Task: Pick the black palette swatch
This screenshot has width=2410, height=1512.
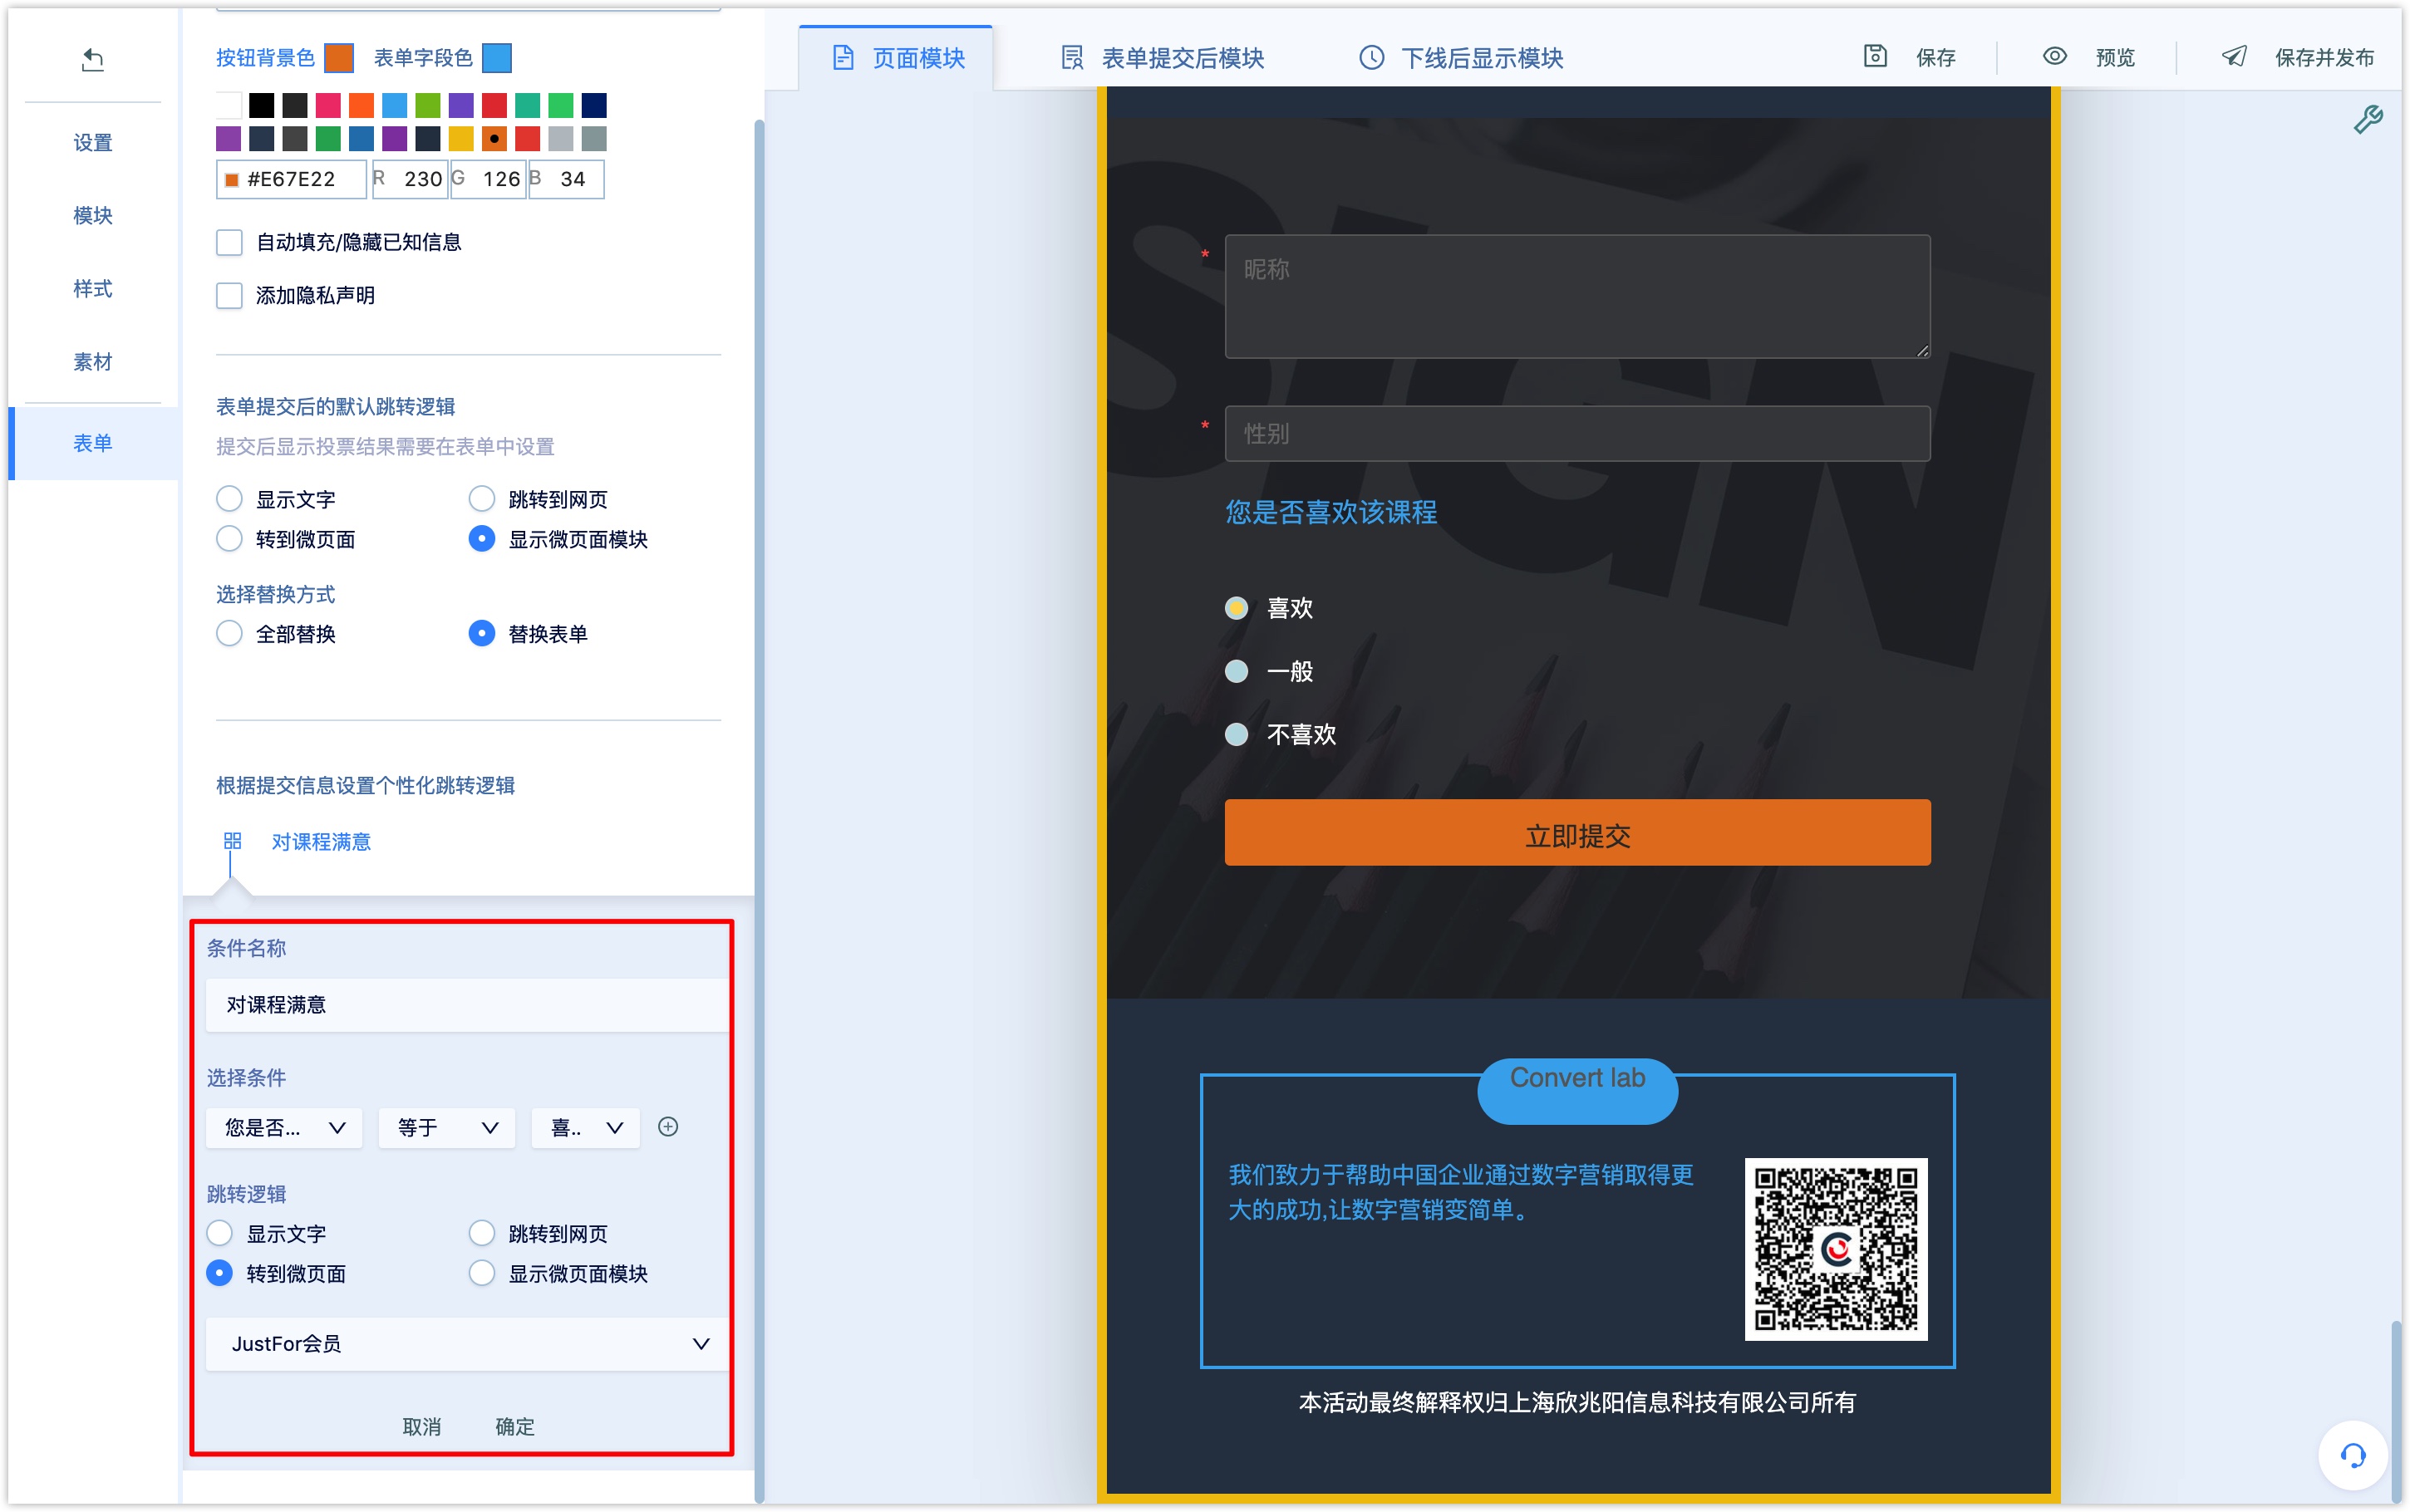Action: (261, 105)
